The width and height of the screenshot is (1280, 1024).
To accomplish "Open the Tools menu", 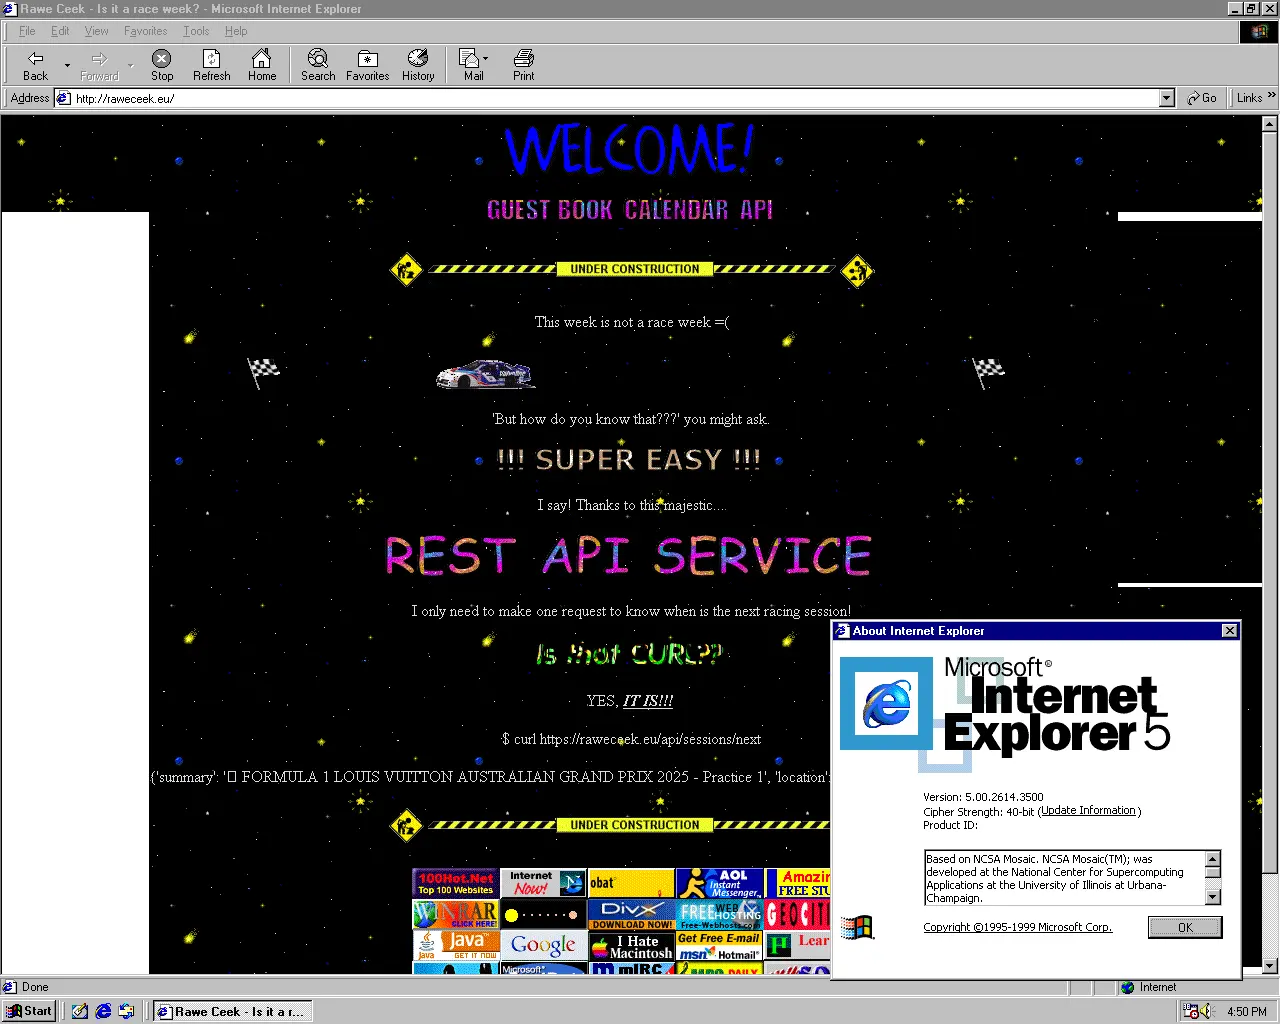I will pyautogui.click(x=196, y=31).
